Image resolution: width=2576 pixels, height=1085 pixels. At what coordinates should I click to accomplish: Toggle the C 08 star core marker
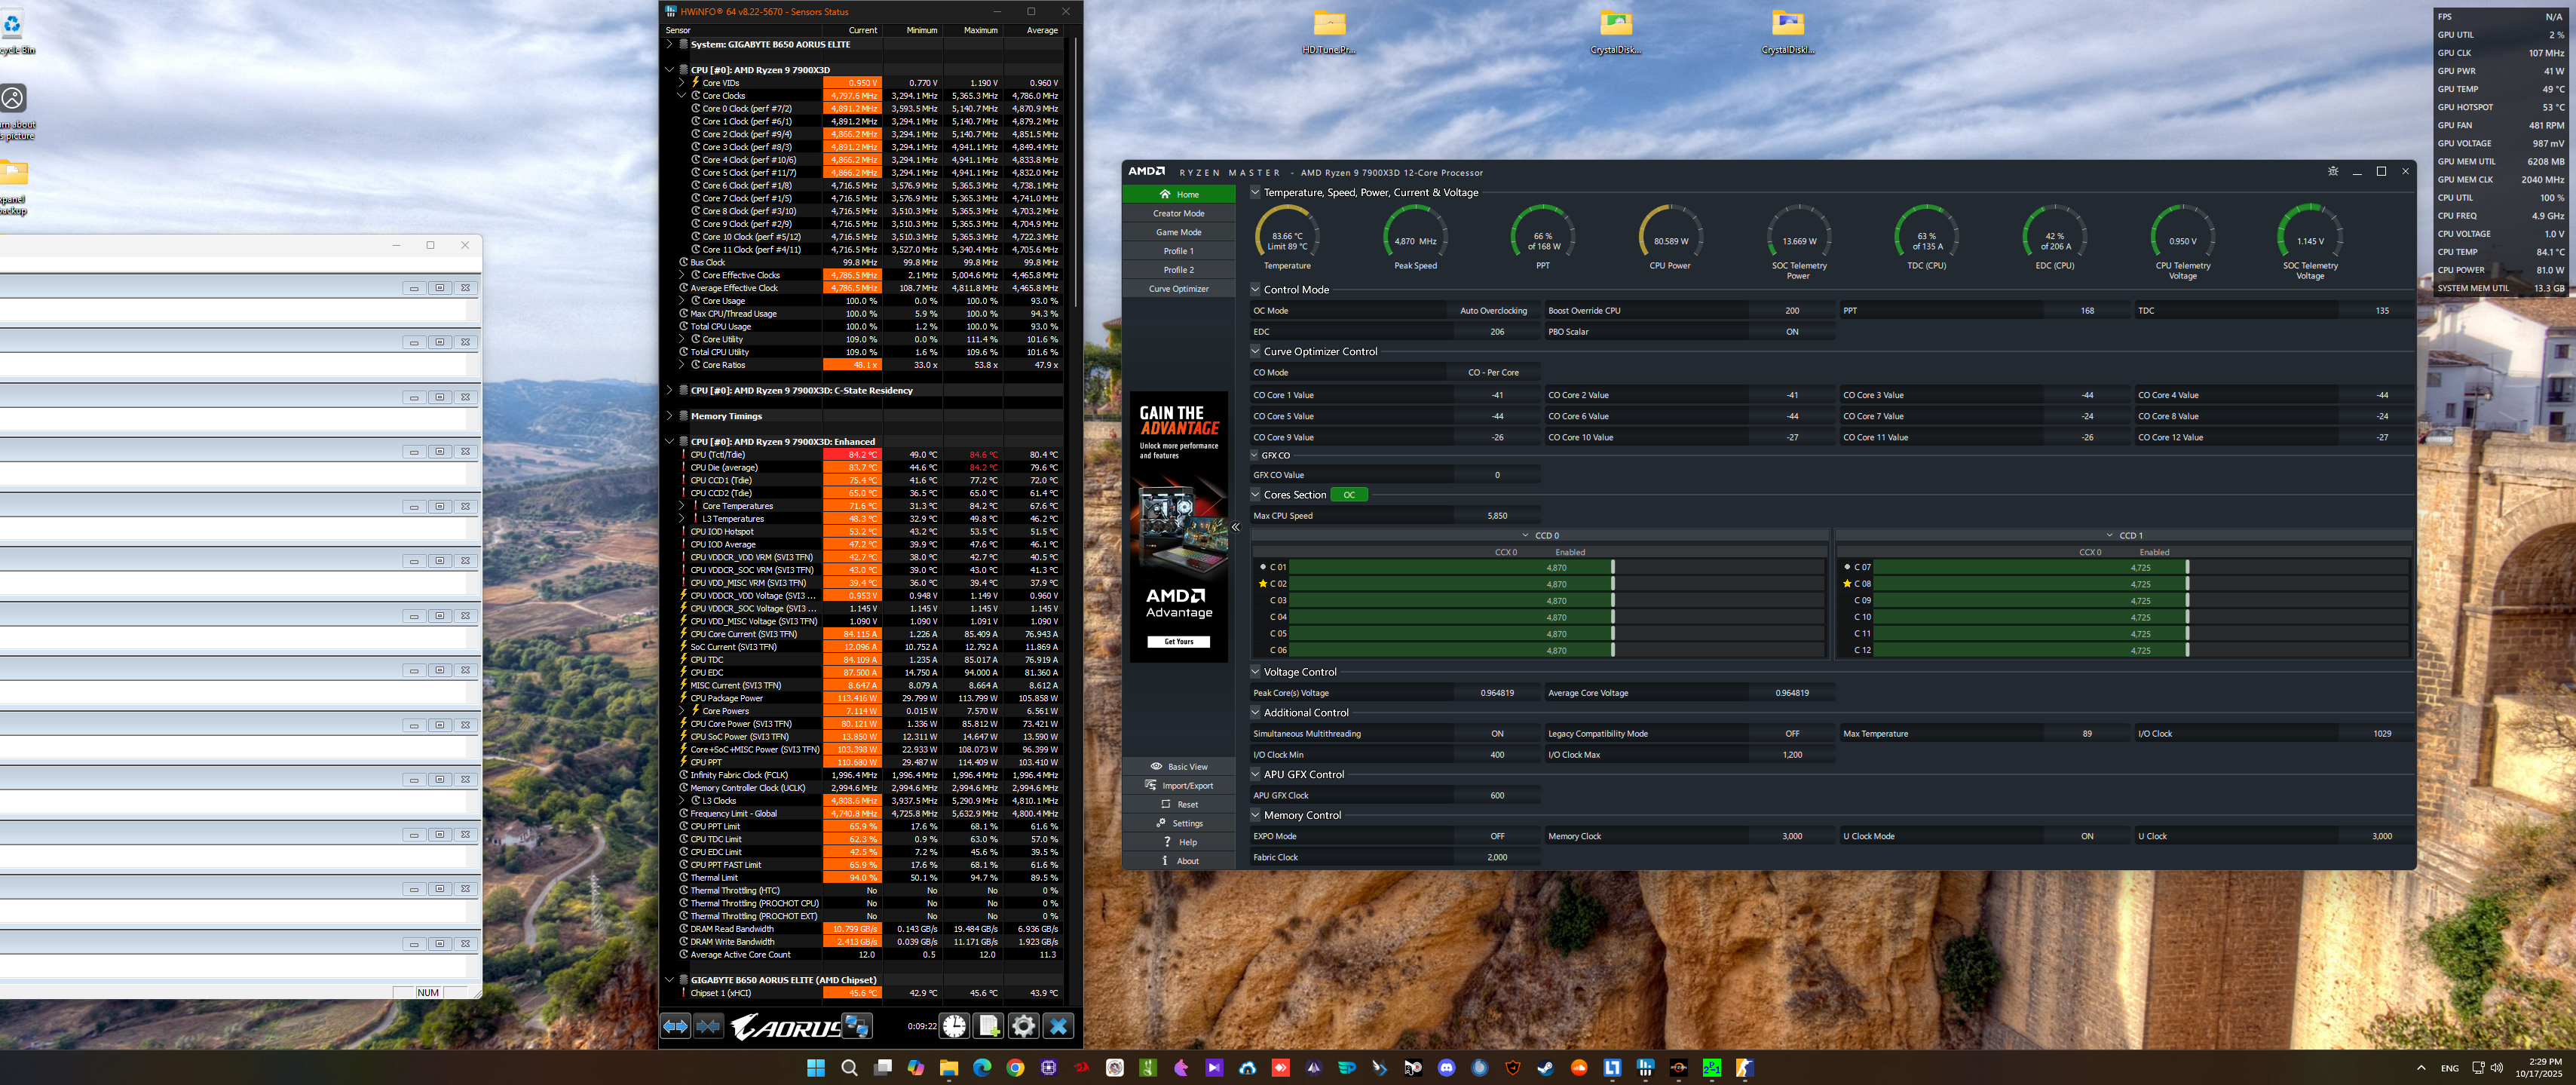click(1847, 584)
